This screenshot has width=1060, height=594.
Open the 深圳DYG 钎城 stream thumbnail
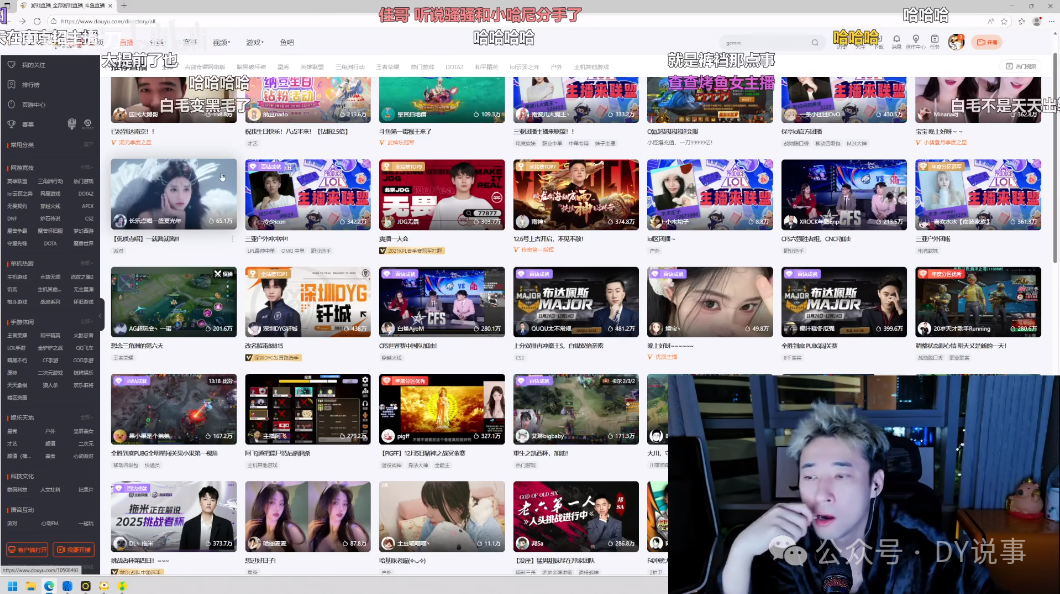click(308, 301)
